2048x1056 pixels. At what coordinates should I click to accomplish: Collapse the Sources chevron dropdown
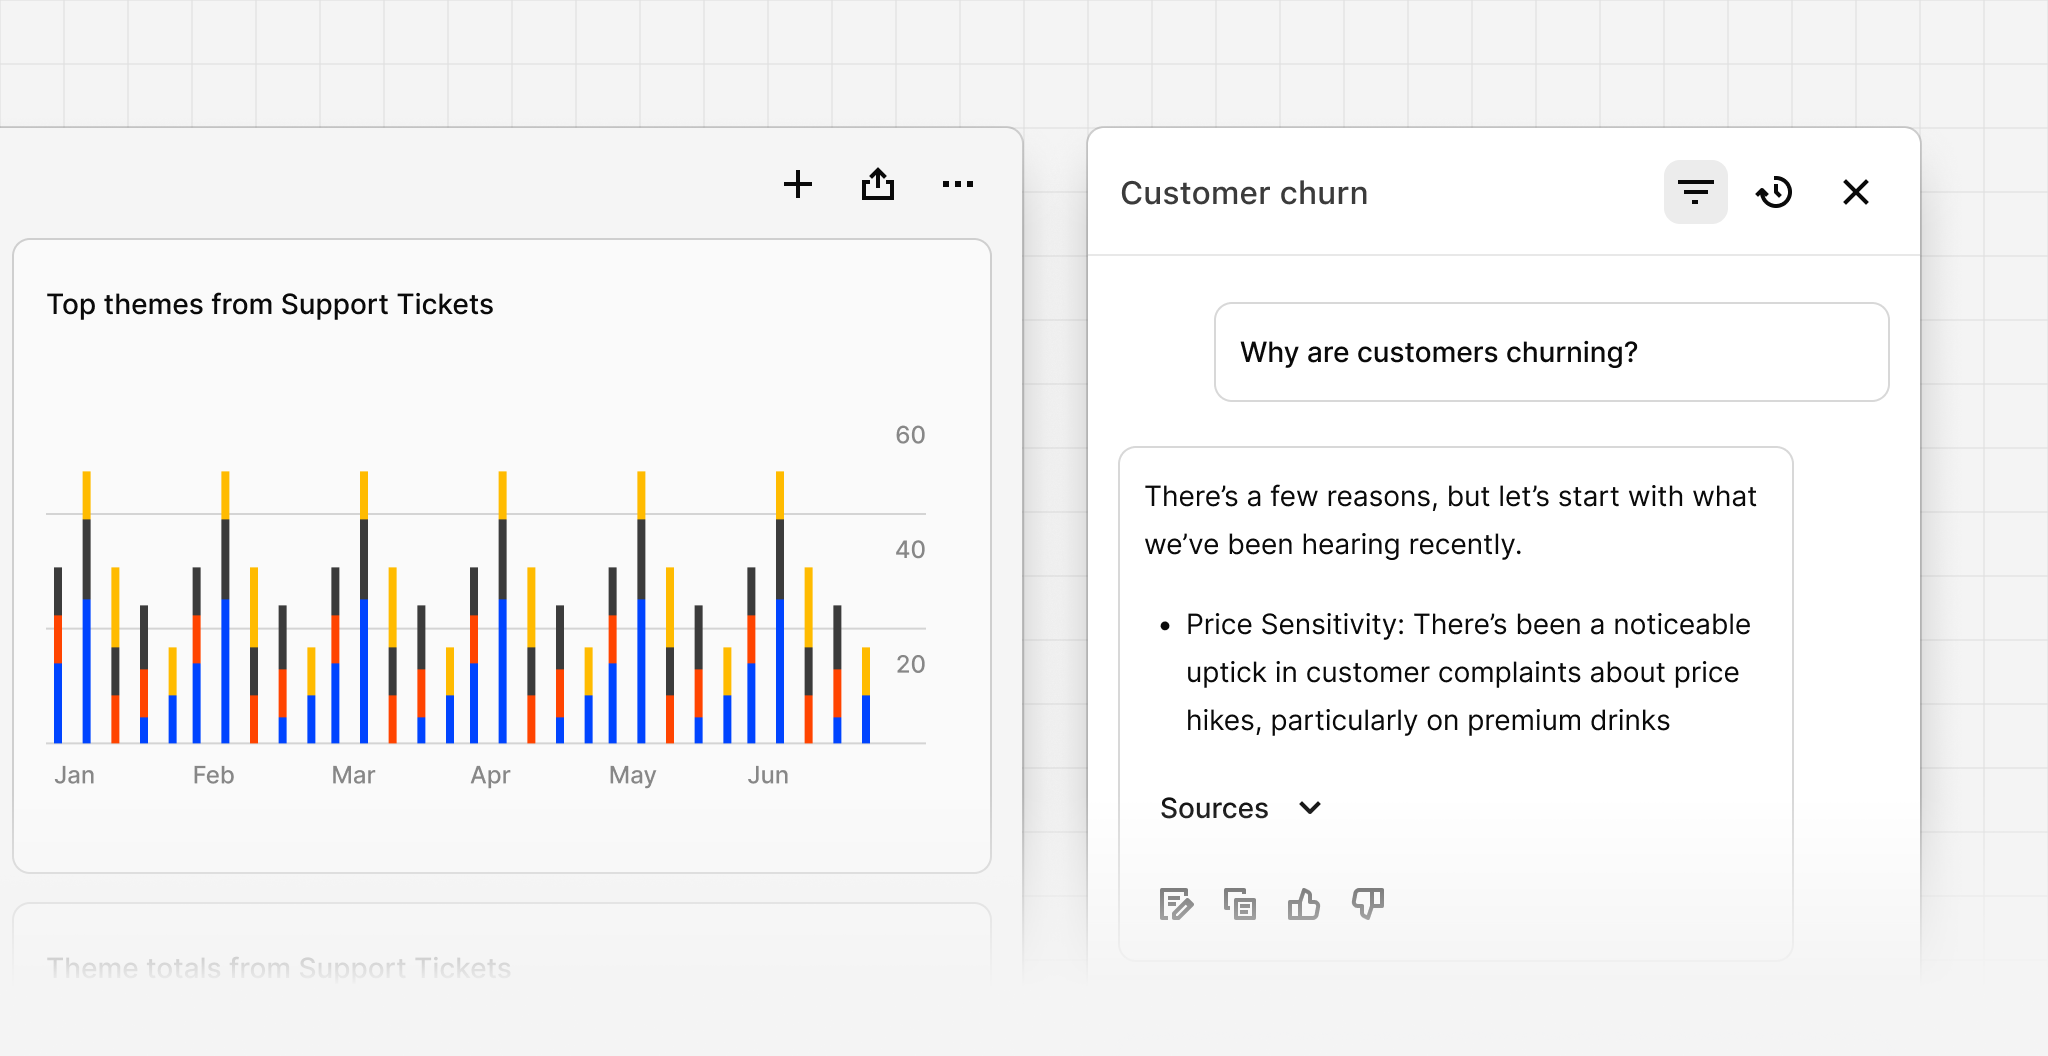tap(1310, 807)
